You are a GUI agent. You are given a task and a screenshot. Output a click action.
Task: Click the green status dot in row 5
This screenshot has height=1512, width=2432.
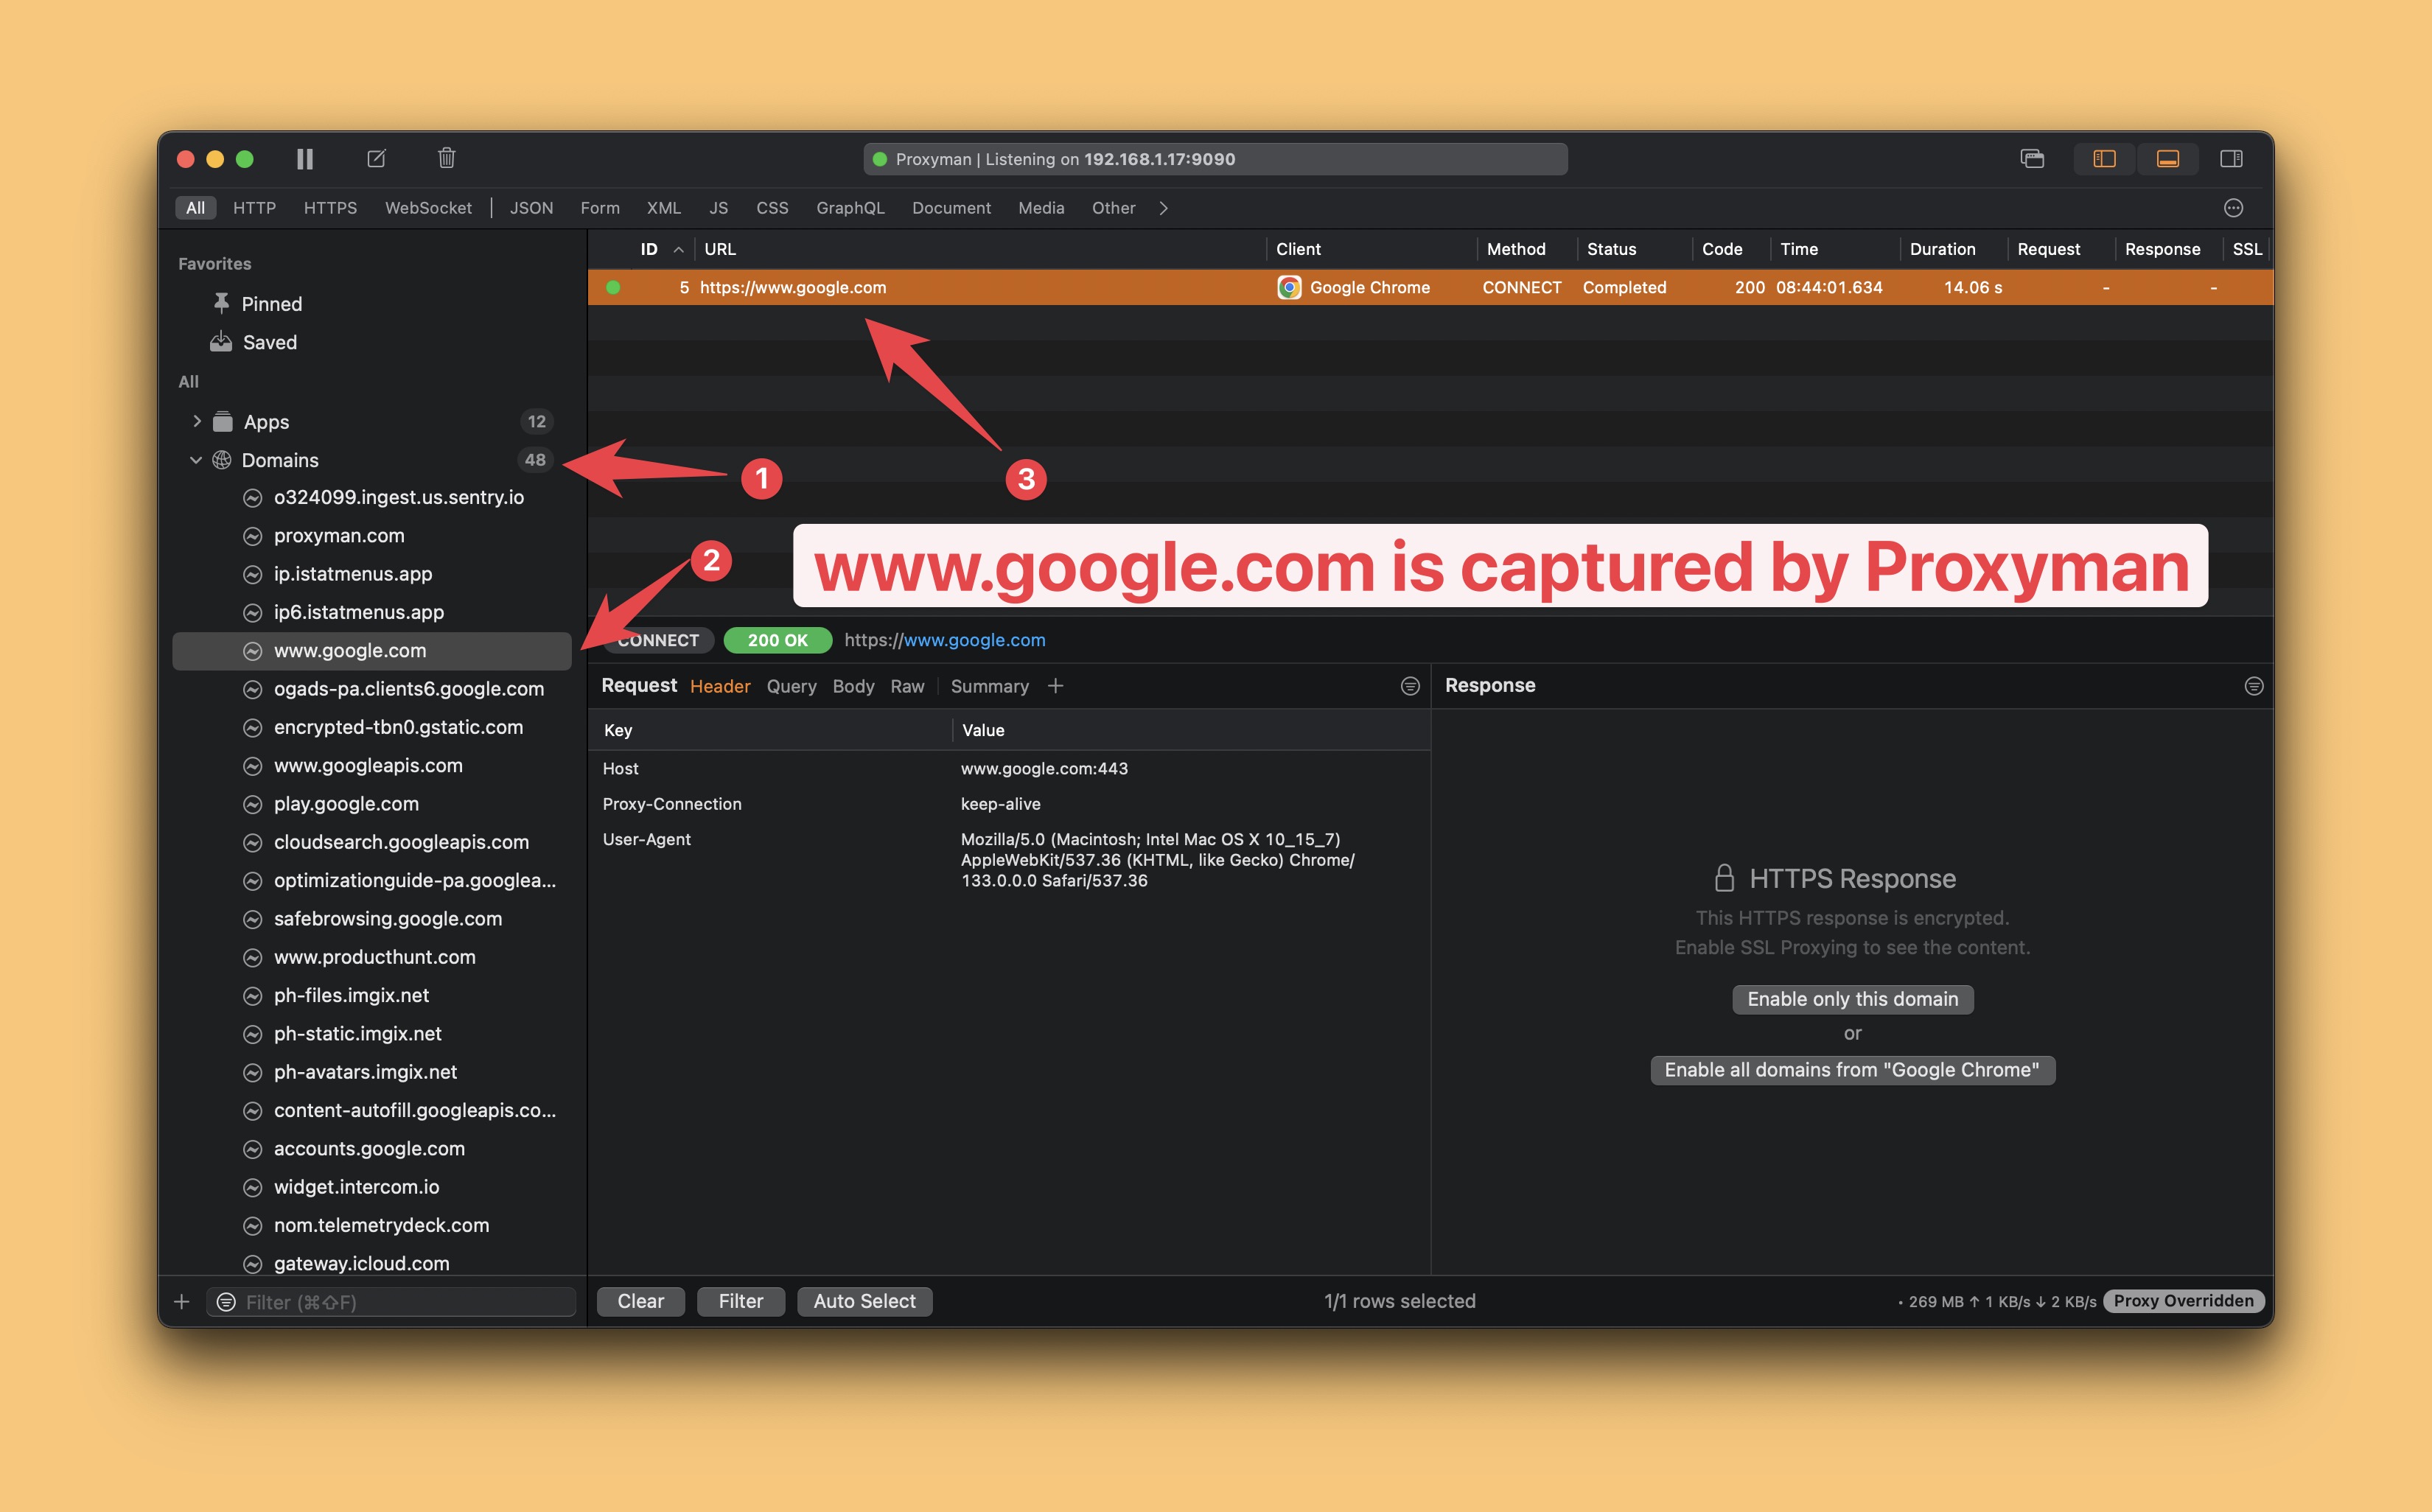[x=613, y=287]
